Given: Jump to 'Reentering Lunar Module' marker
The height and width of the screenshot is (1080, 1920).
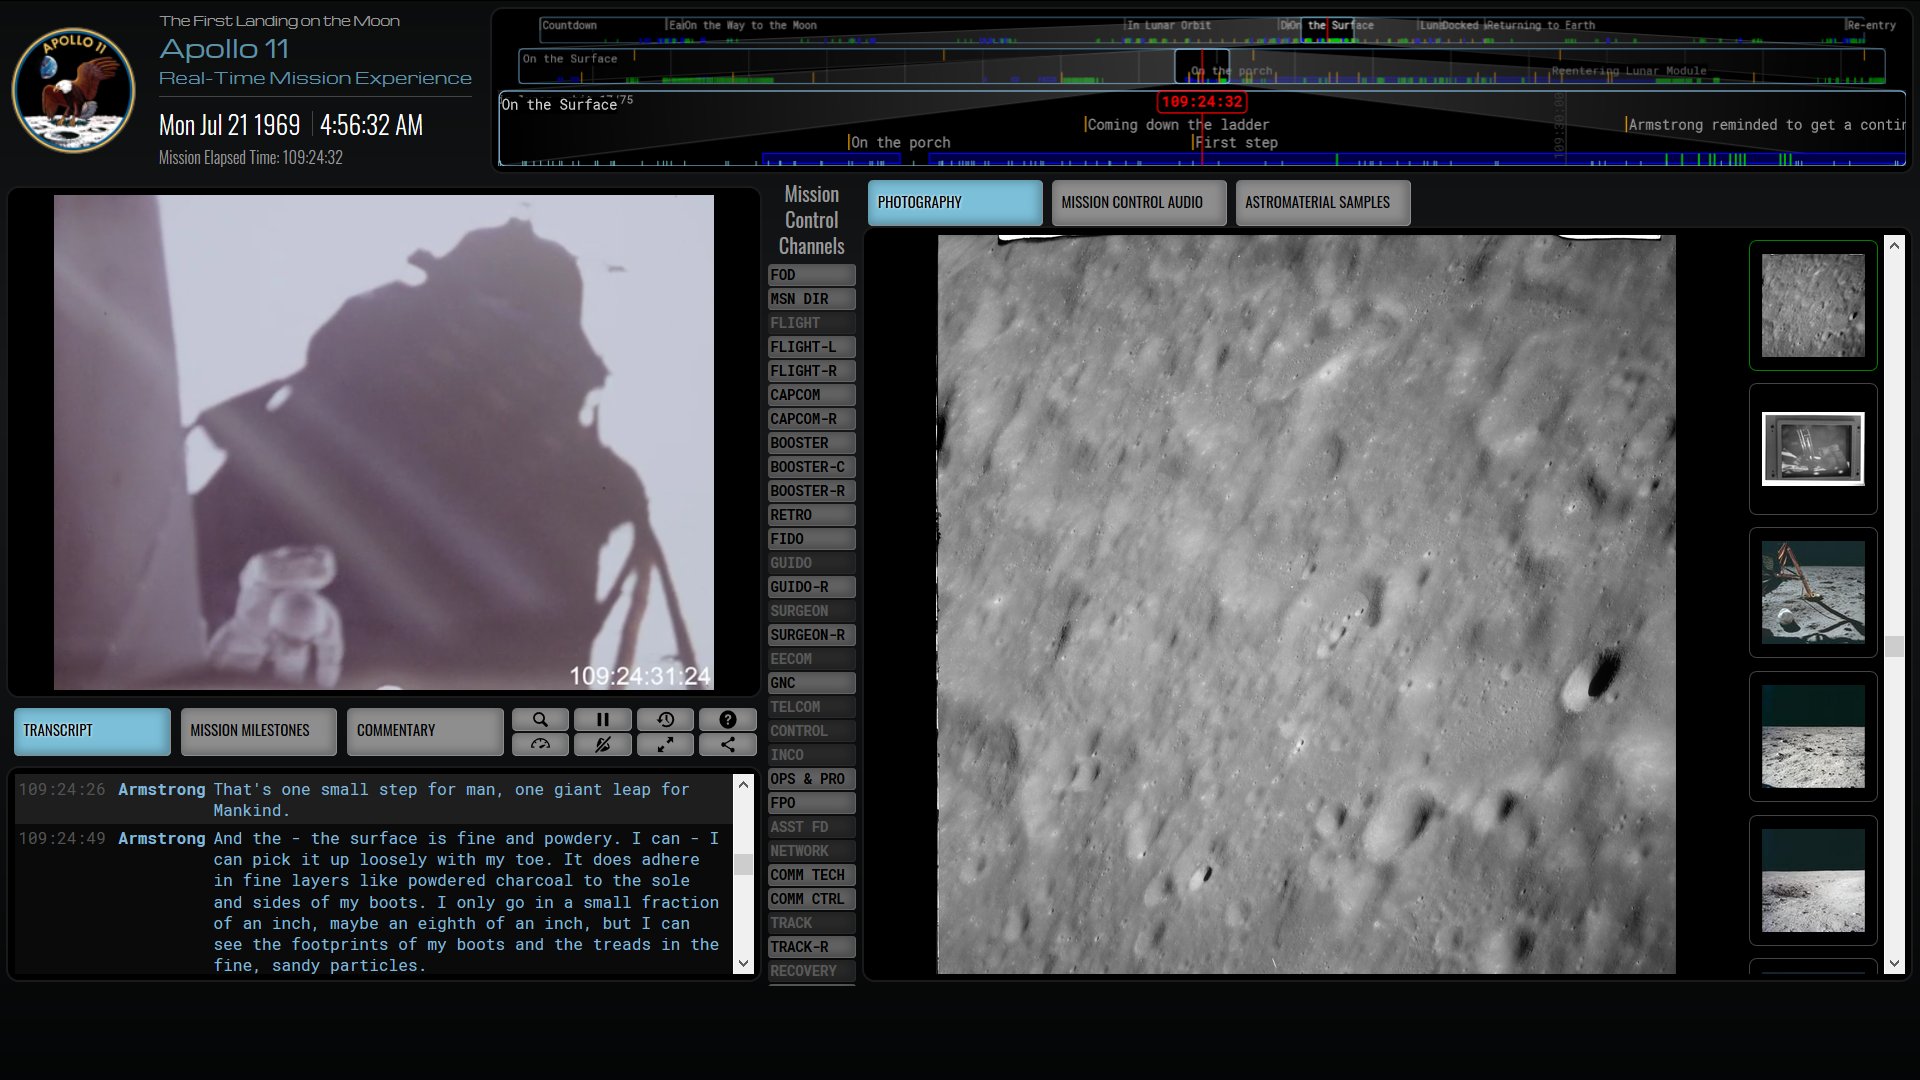Looking at the screenshot, I should point(1629,71).
